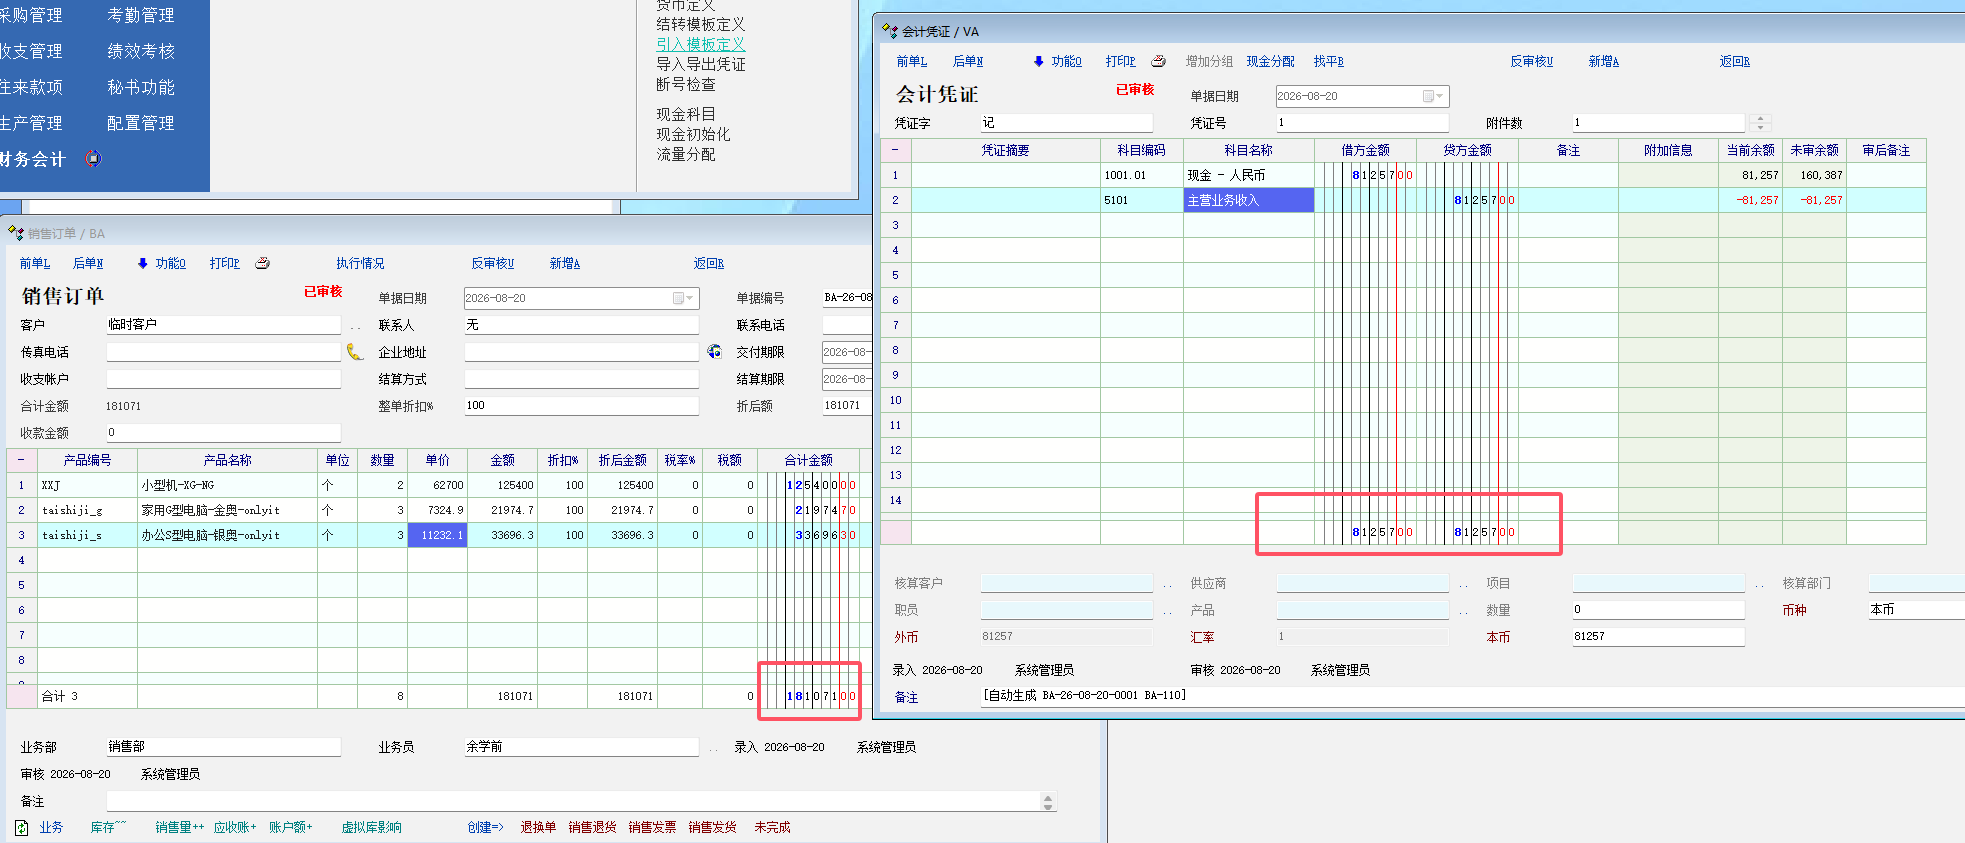1965x843 pixels.
Task: Open 采购管理 module in the left menu
Action: click(30, 15)
